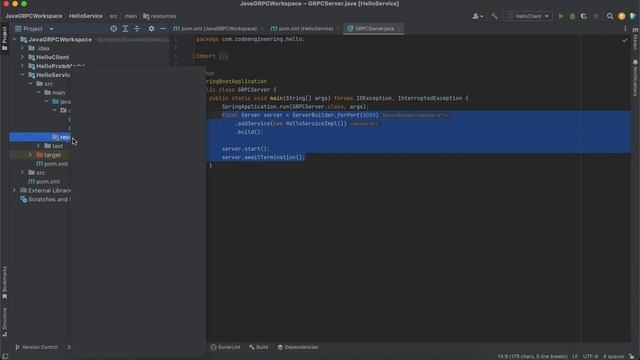Screen dimensions: 640x360
Task: Hide the Project panel with minus icon
Action: pyautogui.click(x=163, y=29)
